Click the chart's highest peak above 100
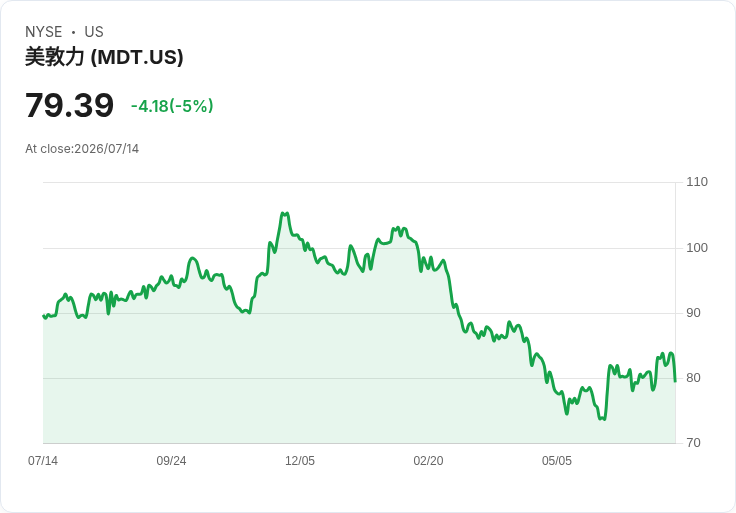This screenshot has width=736, height=513. click(284, 214)
